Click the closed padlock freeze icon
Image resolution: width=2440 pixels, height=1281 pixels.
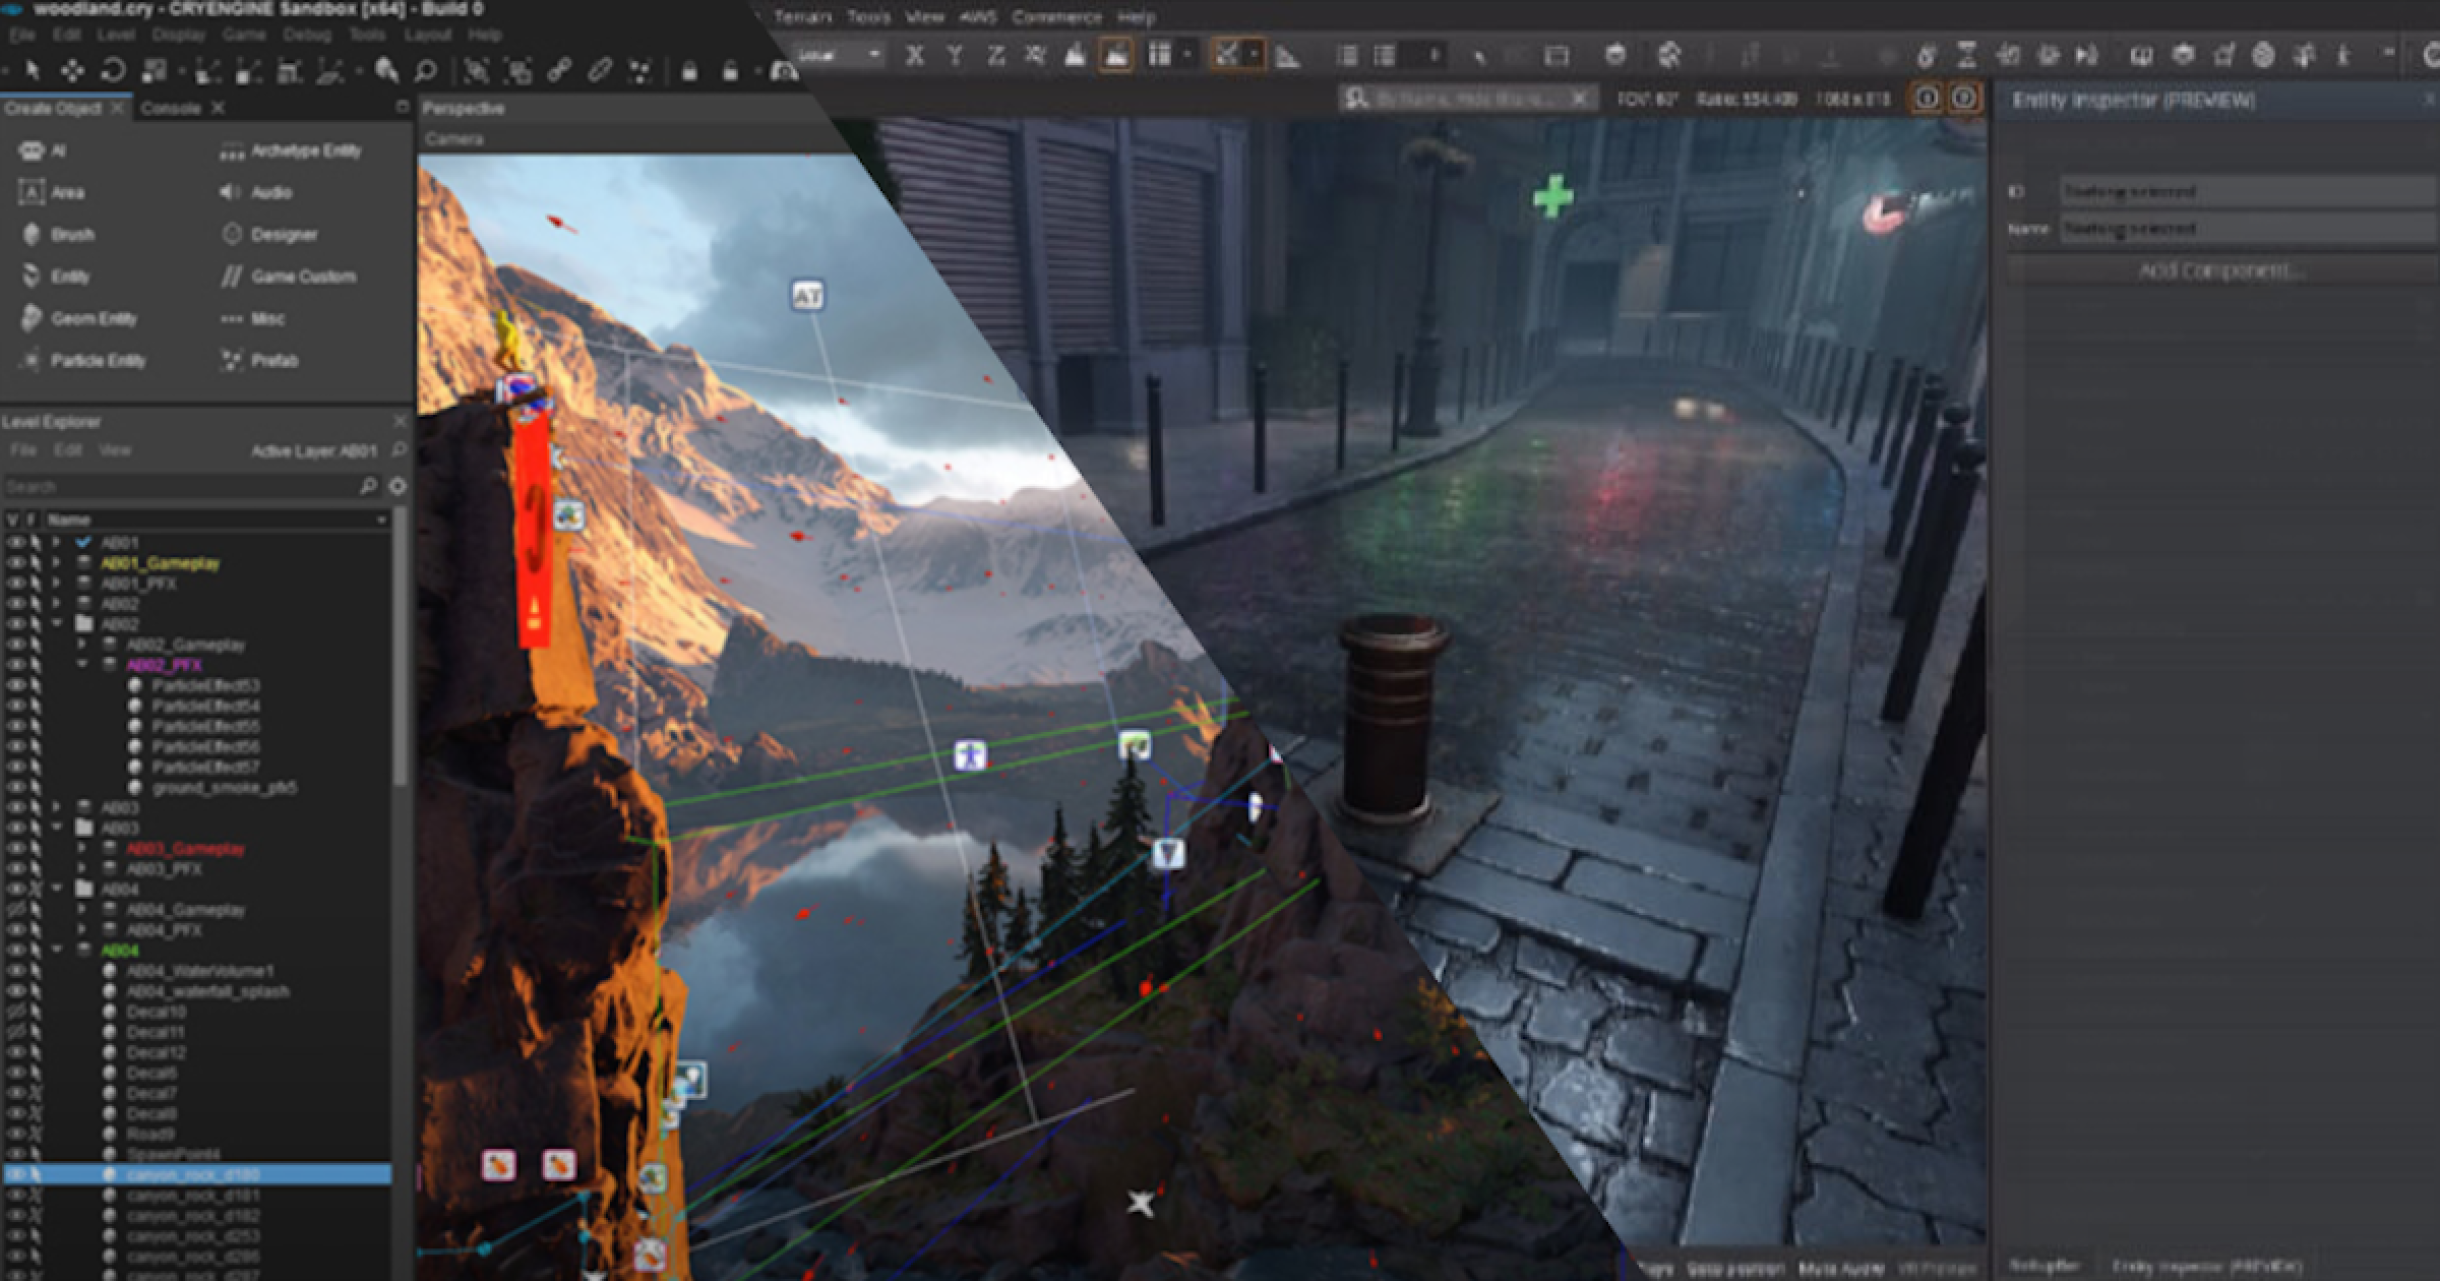pos(689,71)
